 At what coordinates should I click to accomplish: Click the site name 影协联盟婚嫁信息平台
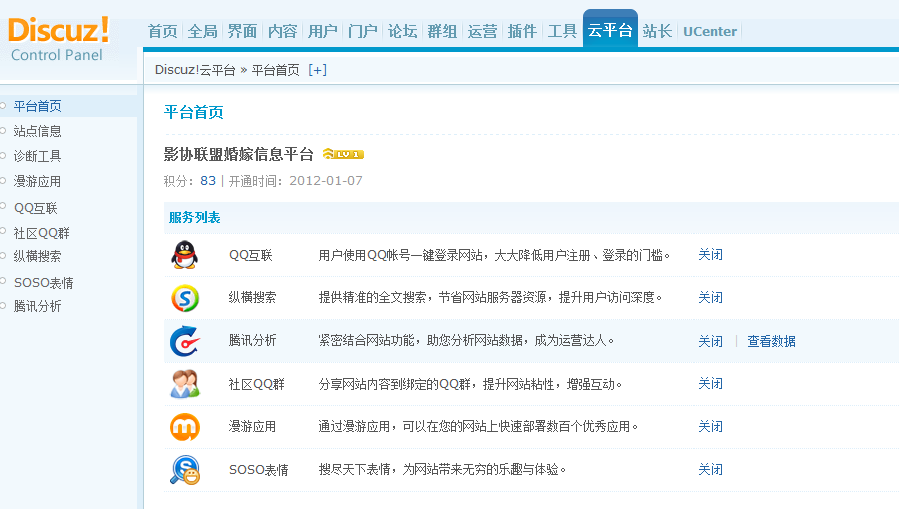point(239,154)
